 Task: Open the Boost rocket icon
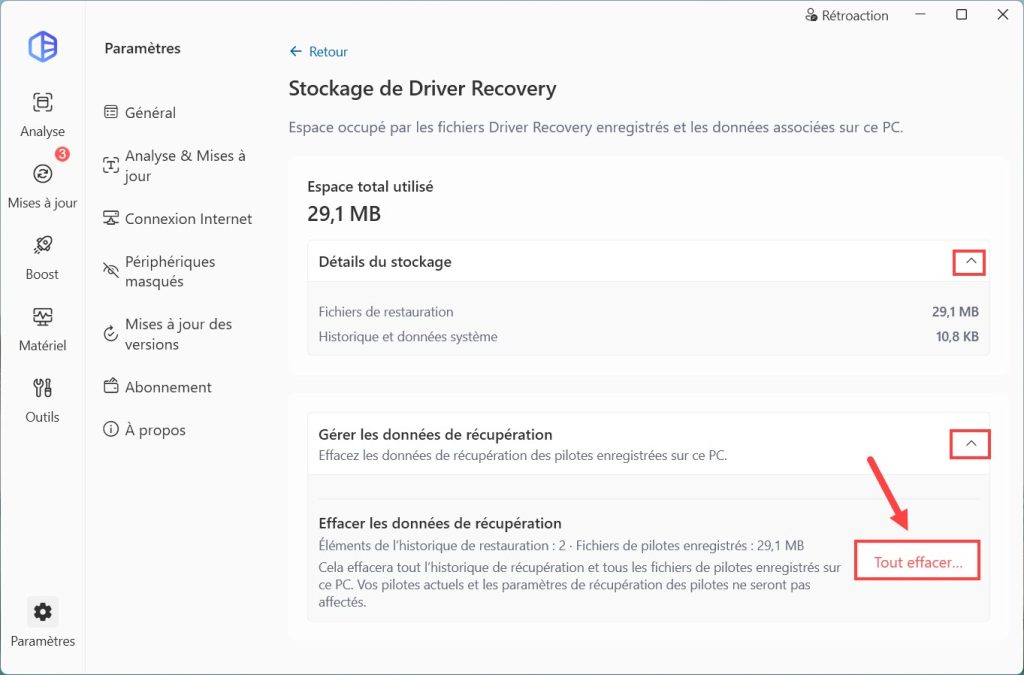click(x=42, y=245)
